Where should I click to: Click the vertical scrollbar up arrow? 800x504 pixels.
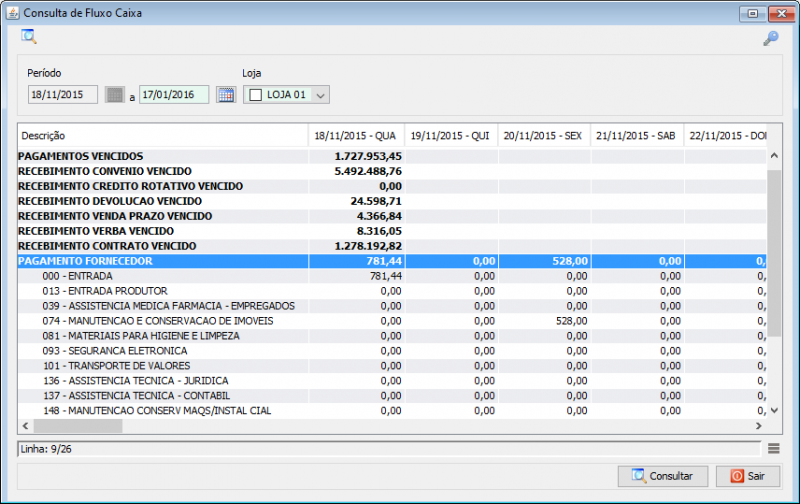[774, 156]
